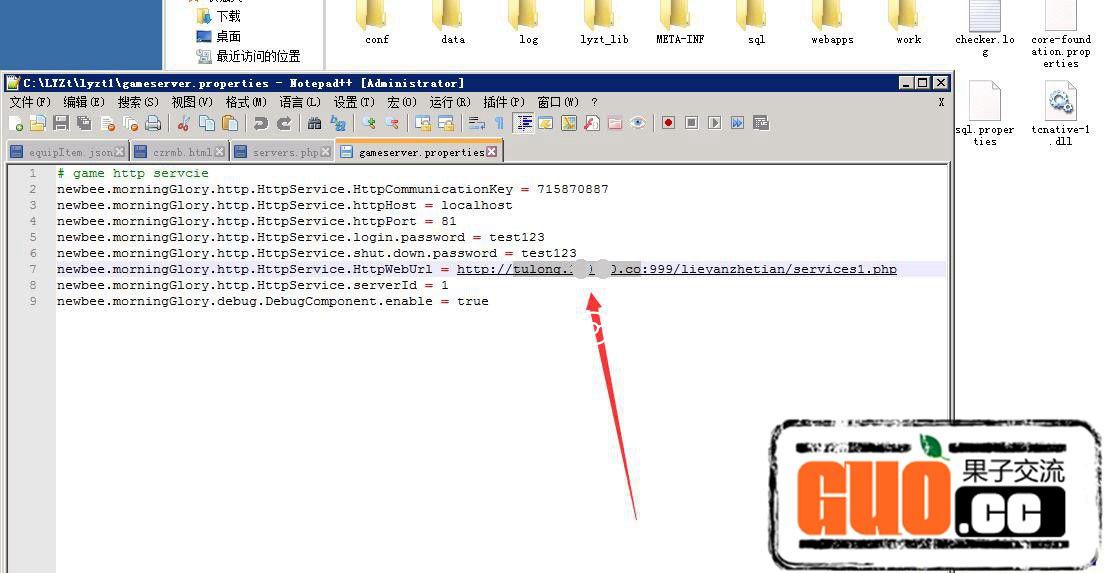Open Find with the binoculars icon

(314, 123)
